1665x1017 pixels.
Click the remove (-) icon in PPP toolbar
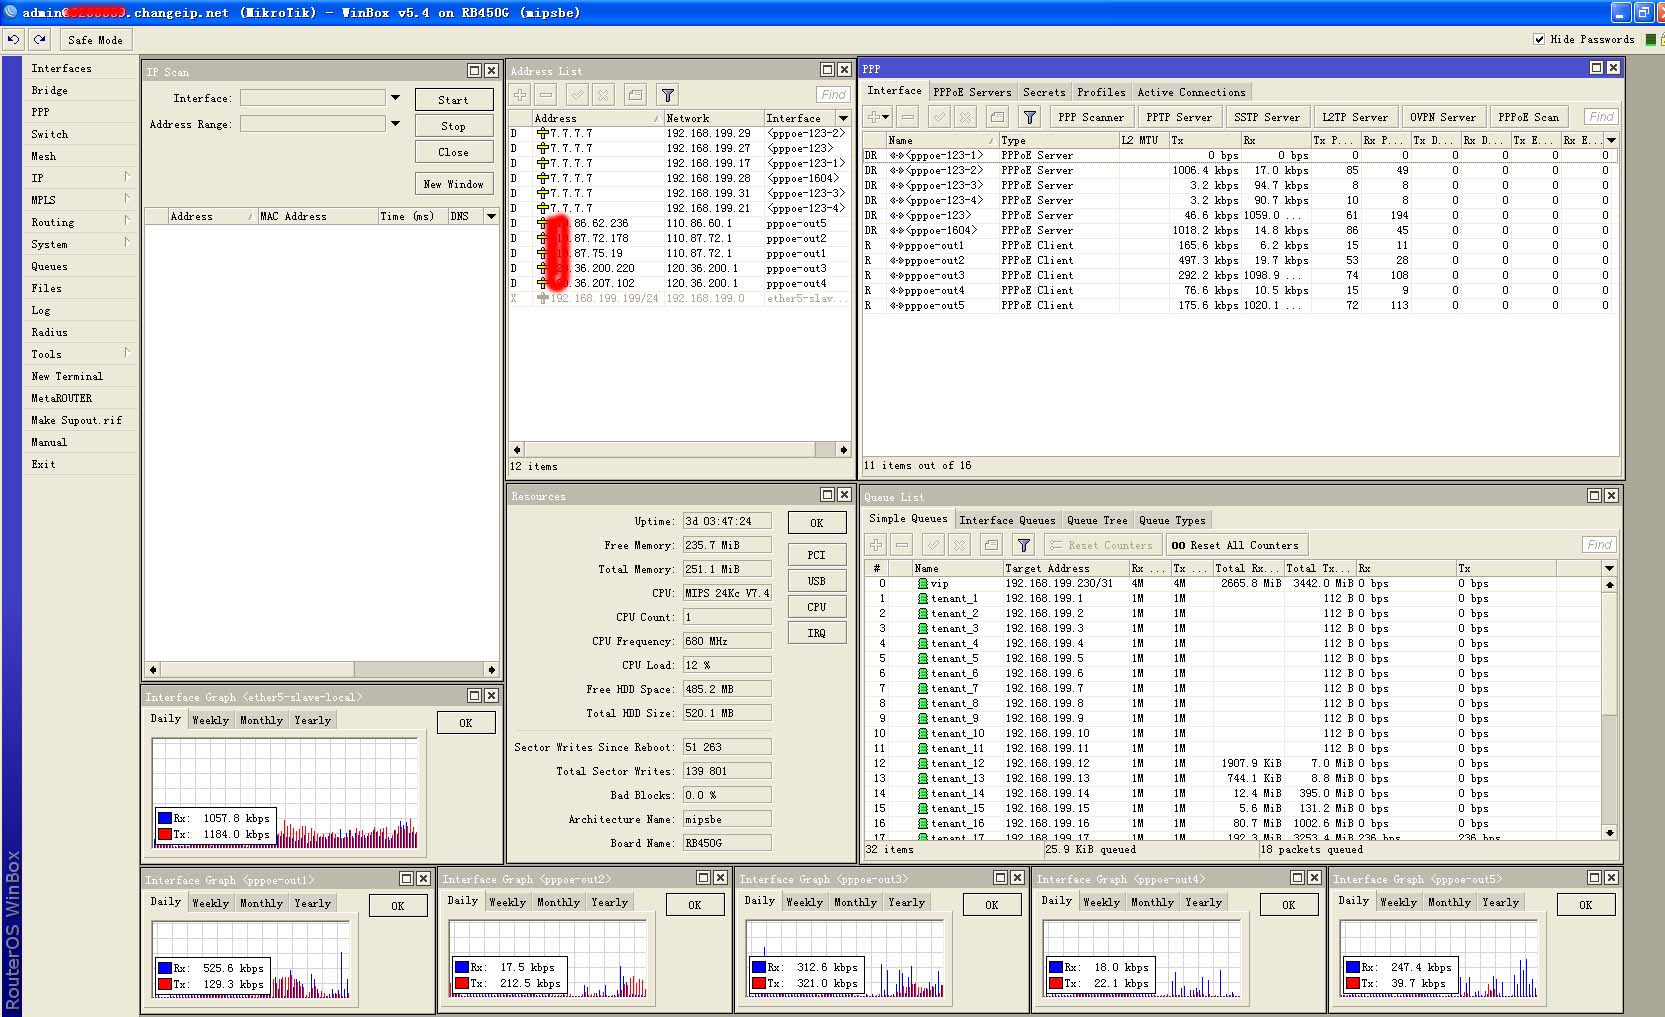click(907, 117)
